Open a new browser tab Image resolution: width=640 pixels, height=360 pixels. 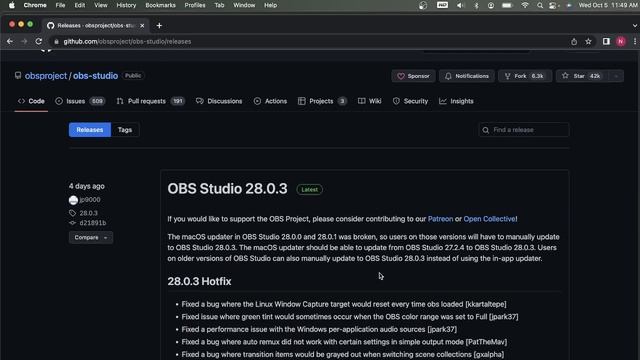coord(159,25)
